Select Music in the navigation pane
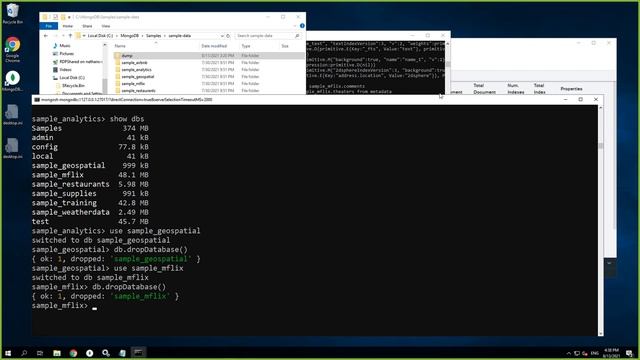Image resolution: width=640 pixels, height=360 pixels. pyautogui.click(x=65, y=46)
